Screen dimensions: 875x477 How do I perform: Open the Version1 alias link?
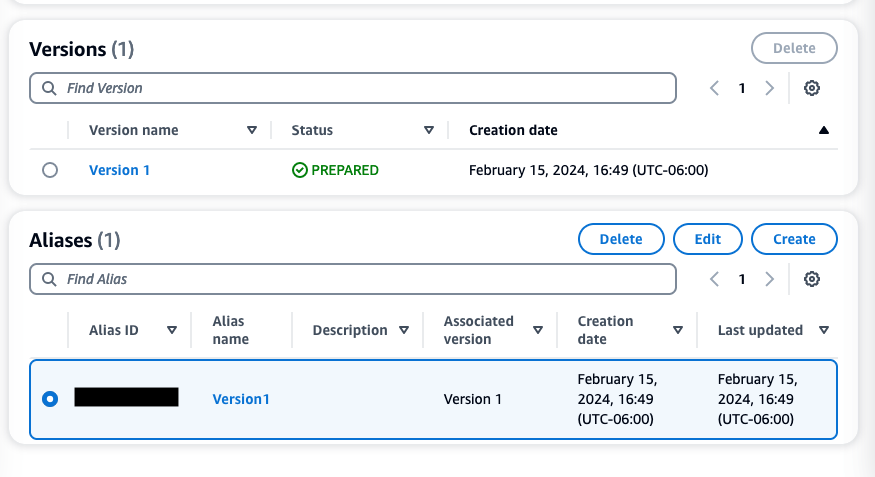[x=241, y=399]
